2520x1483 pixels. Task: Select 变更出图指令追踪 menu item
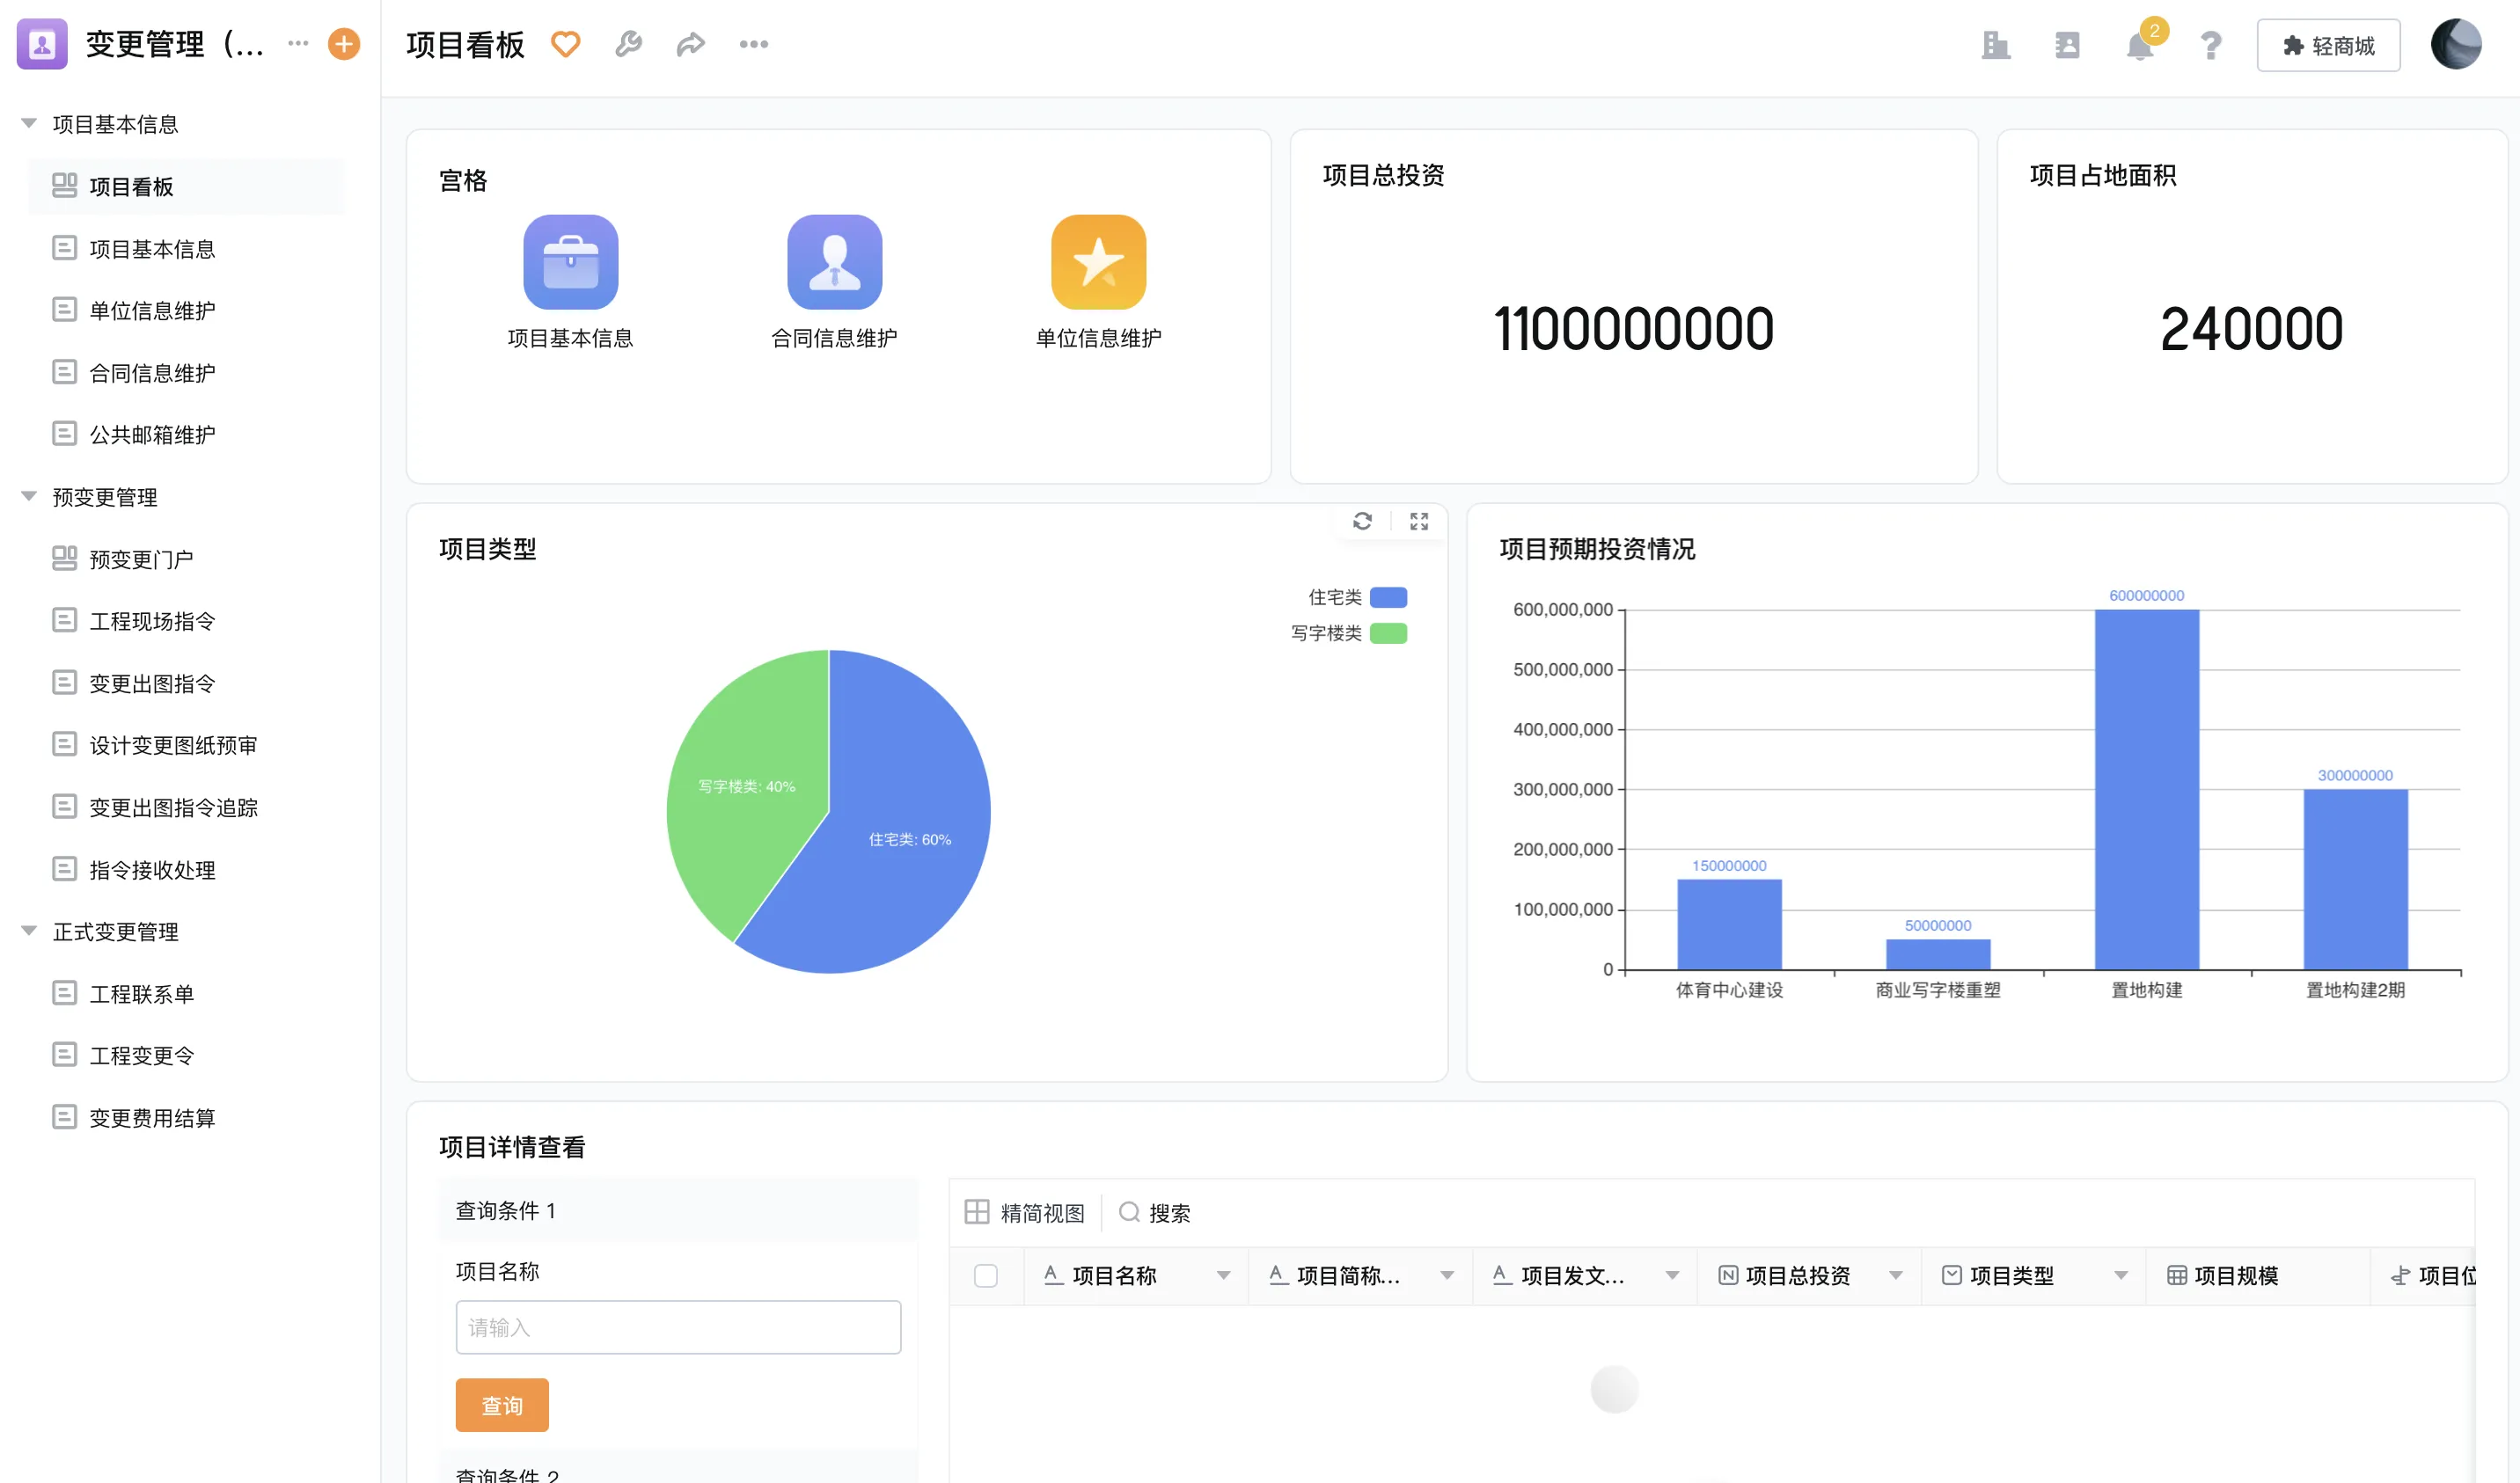[173, 807]
